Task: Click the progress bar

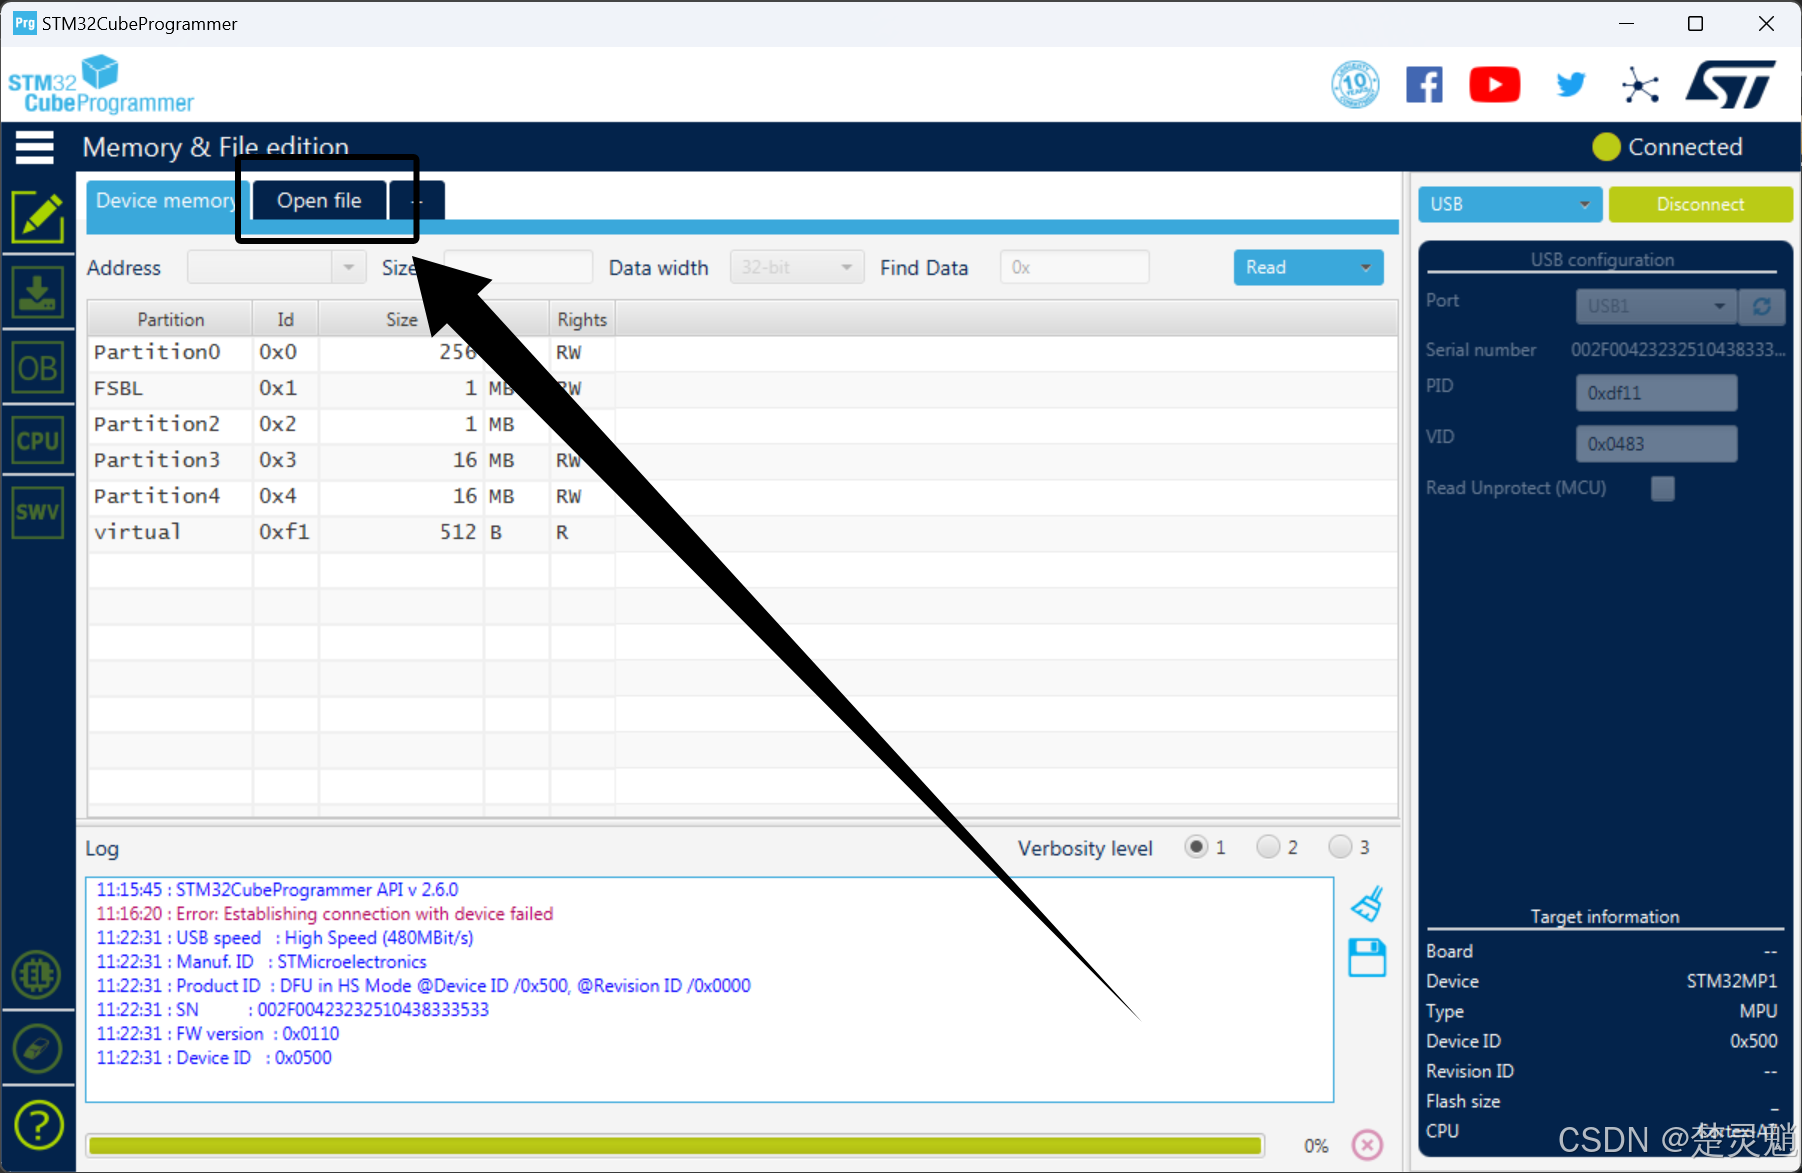Action: [675, 1145]
